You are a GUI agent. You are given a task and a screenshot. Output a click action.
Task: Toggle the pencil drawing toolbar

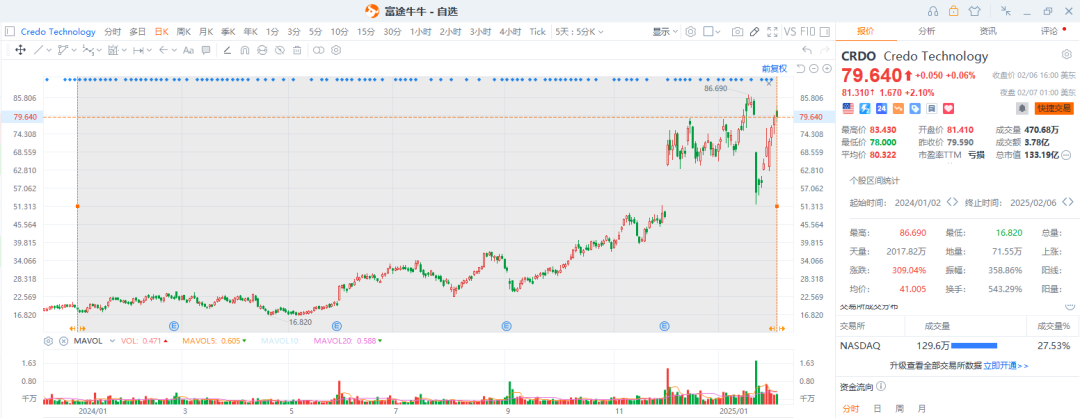coord(754,32)
